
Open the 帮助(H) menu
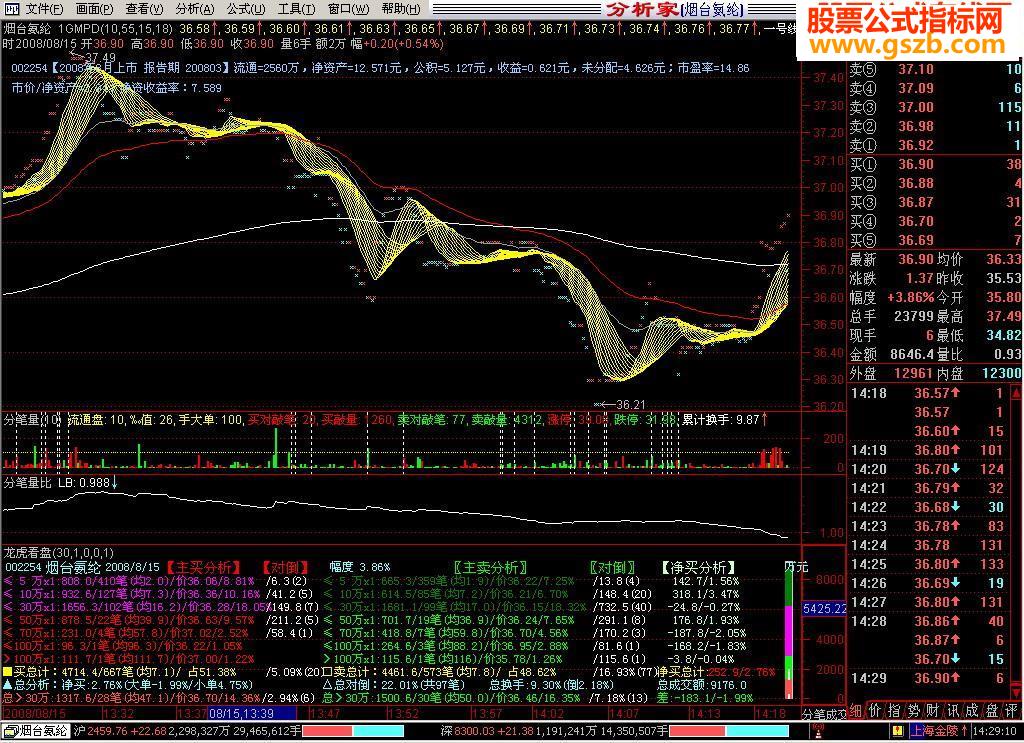(401, 9)
